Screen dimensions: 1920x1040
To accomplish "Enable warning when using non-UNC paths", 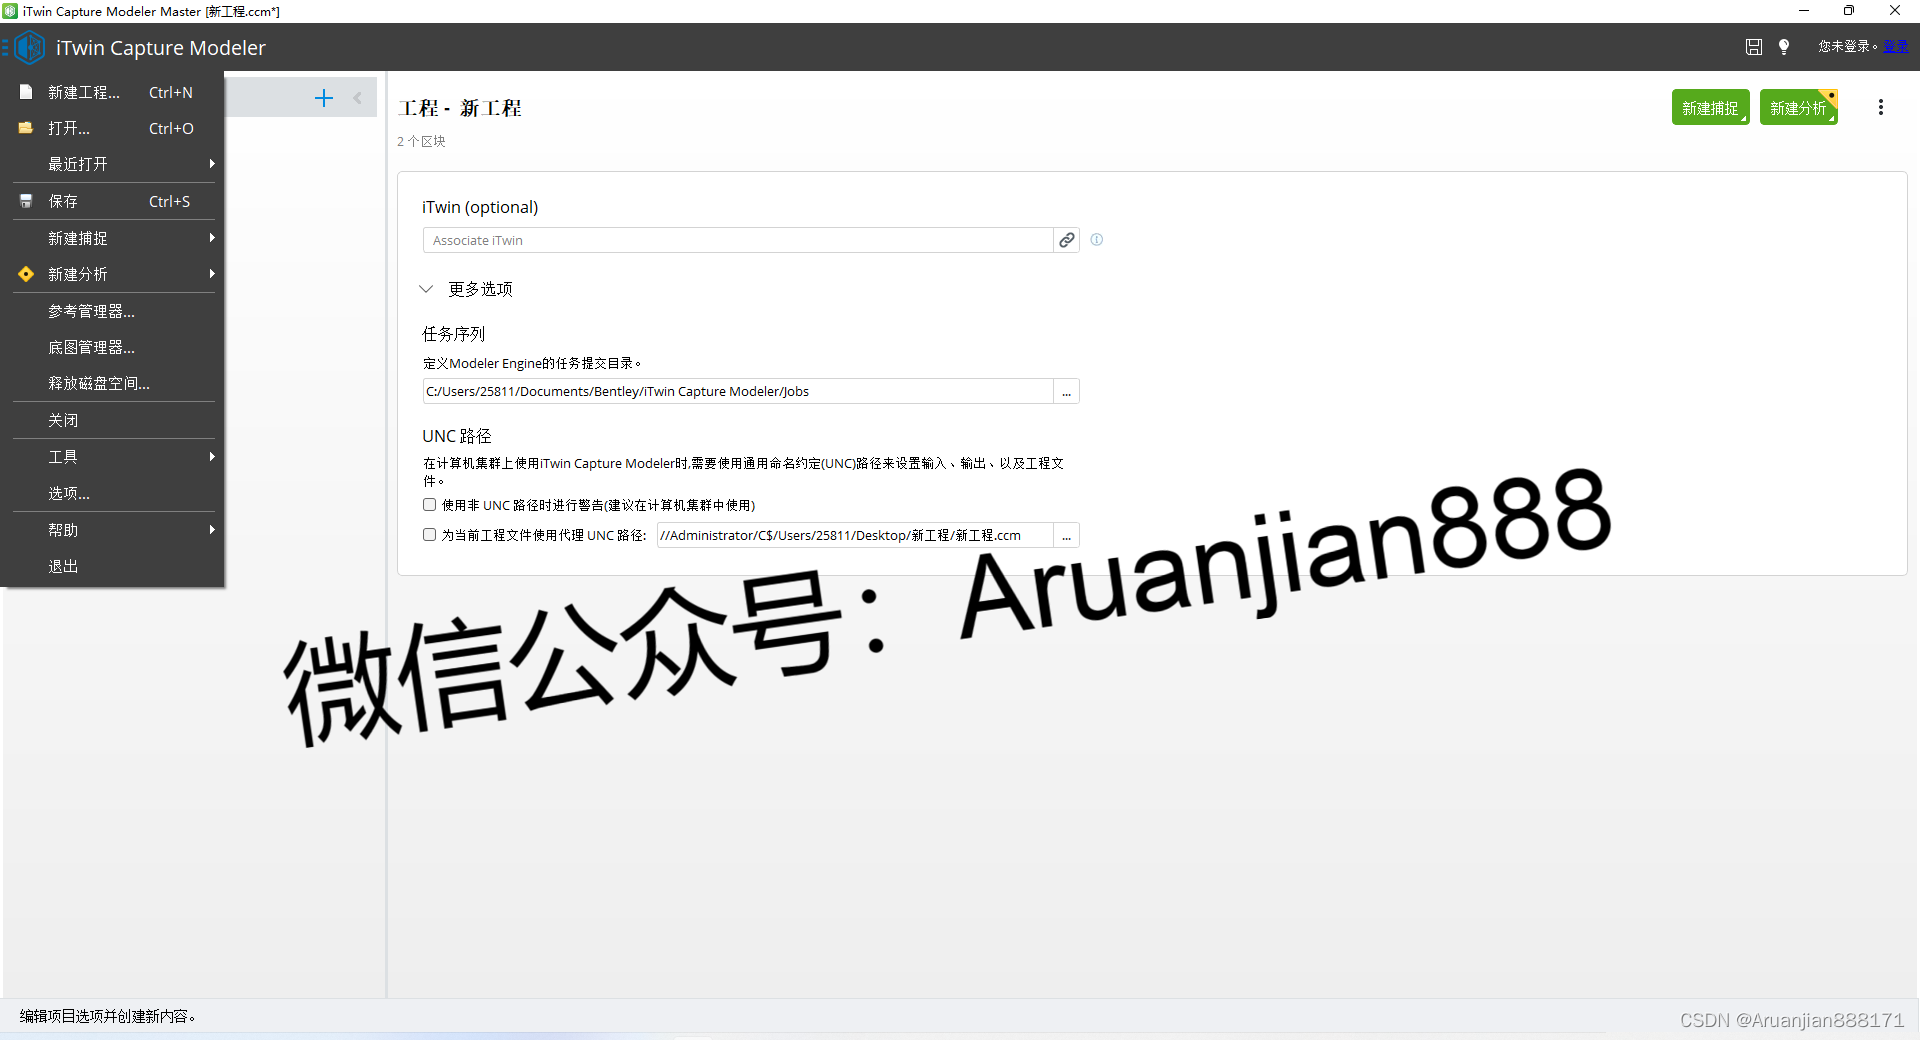I will pos(429,505).
